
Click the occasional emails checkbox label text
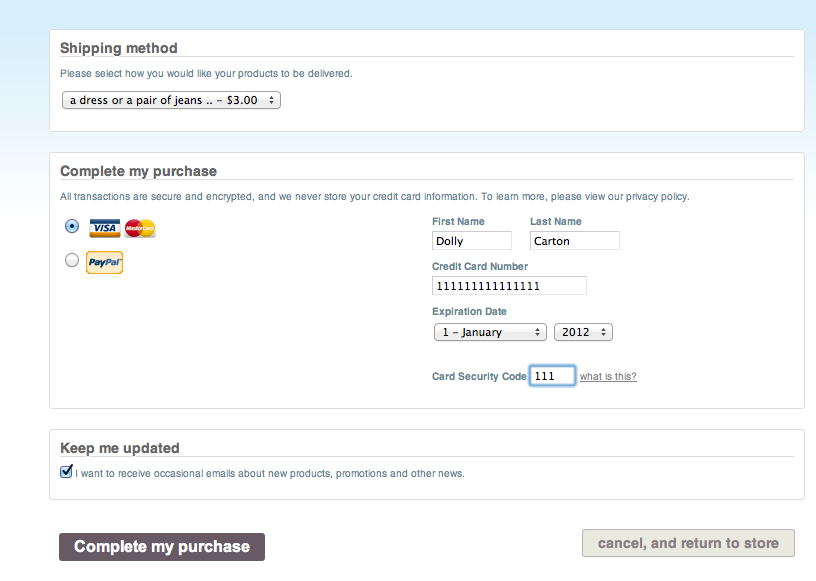coord(270,473)
